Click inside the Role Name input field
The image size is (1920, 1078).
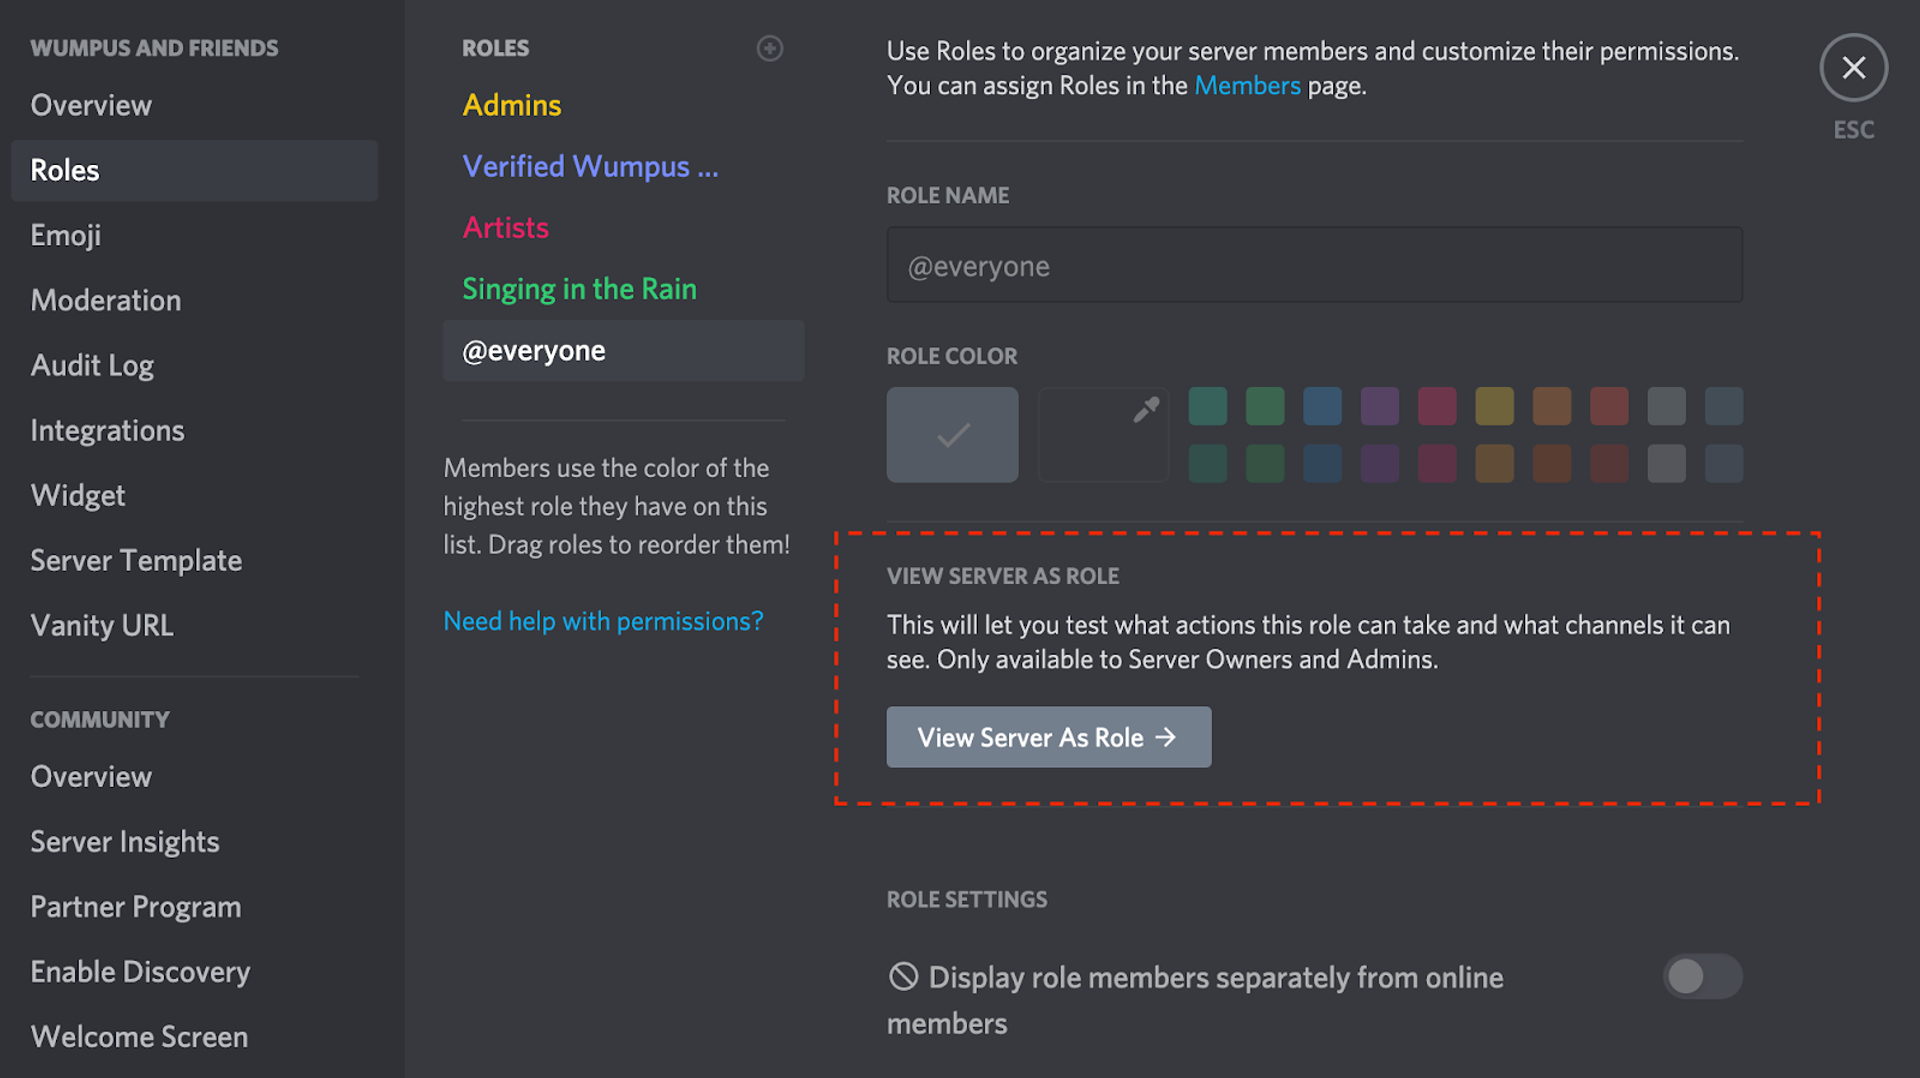click(x=1314, y=265)
